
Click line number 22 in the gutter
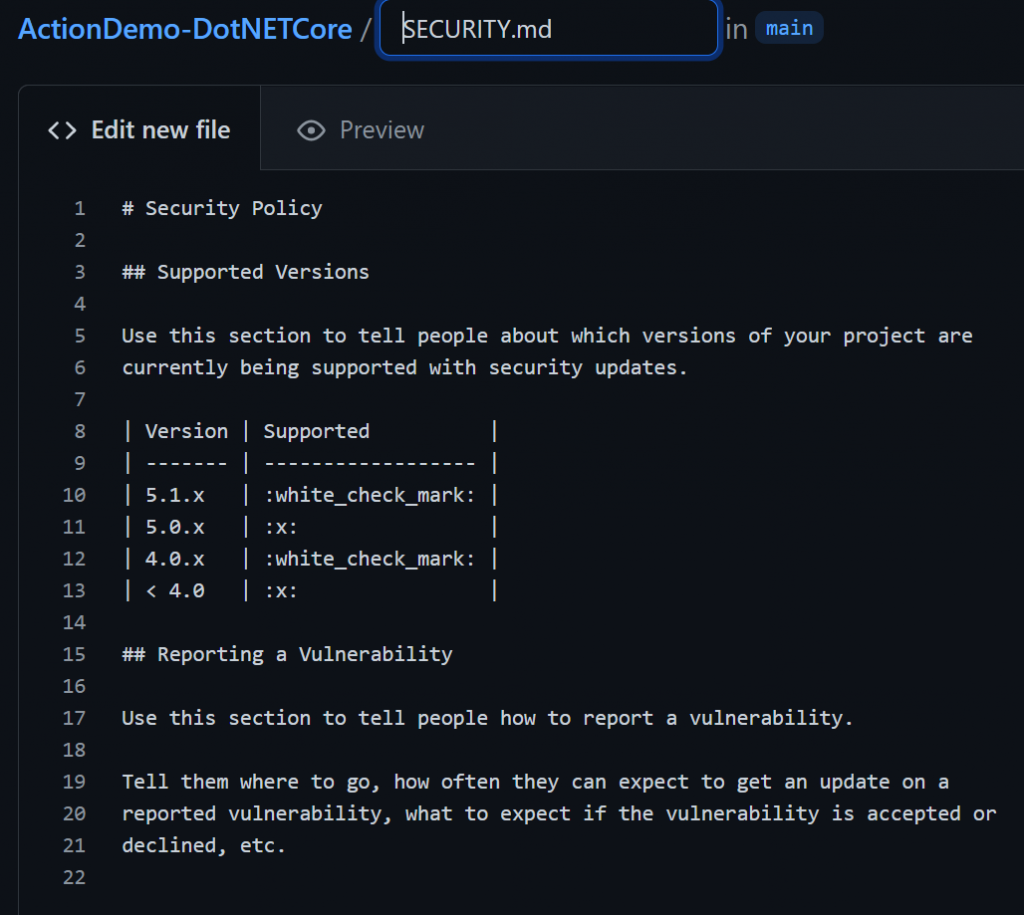click(74, 877)
